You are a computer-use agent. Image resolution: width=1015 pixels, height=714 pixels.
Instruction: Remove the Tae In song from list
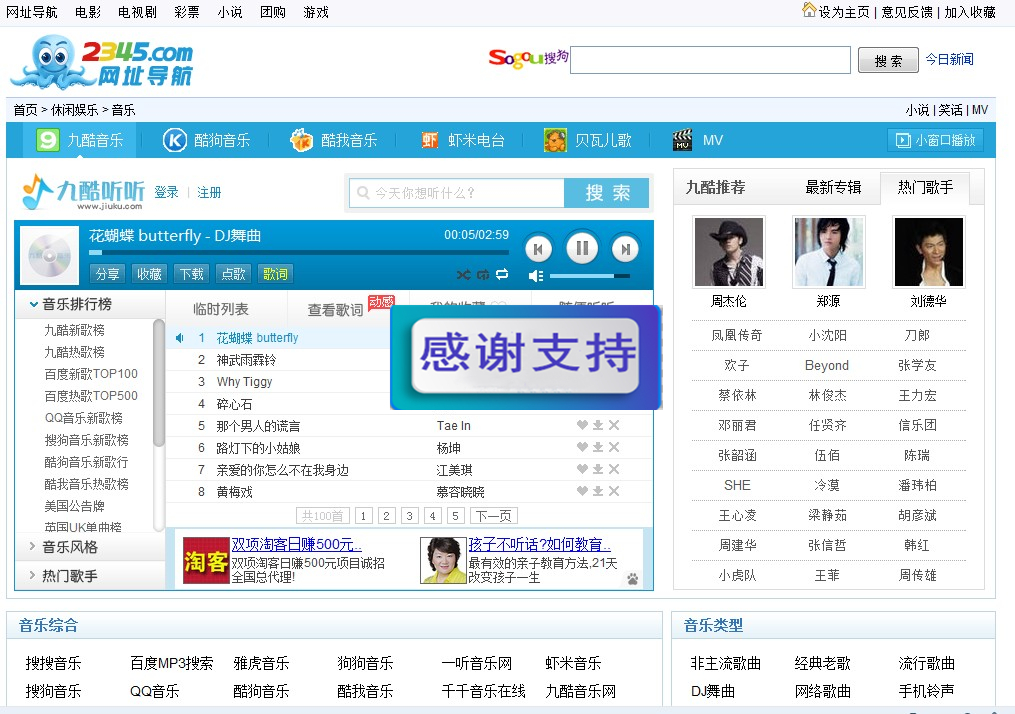click(614, 425)
